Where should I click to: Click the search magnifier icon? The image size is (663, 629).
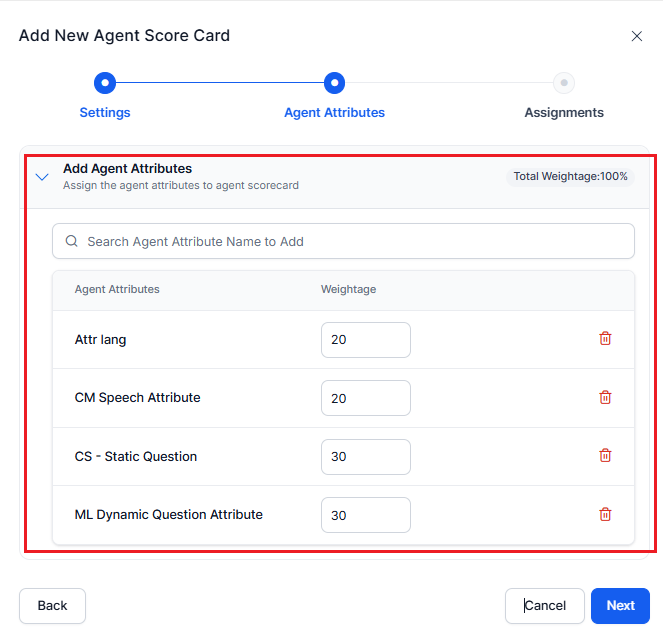71,241
